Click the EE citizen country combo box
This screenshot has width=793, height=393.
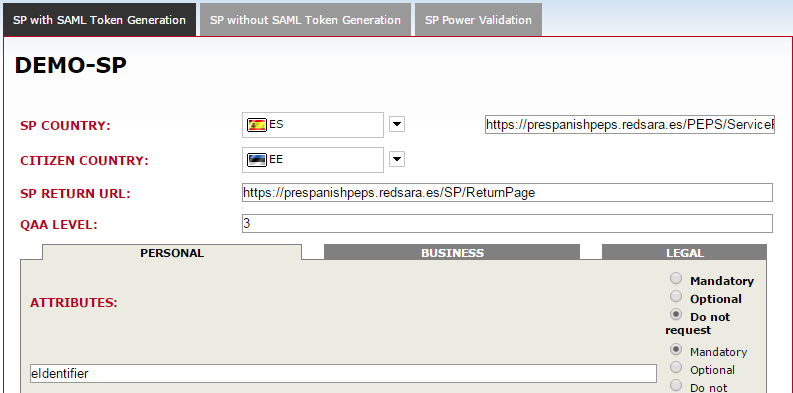(x=313, y=160)
